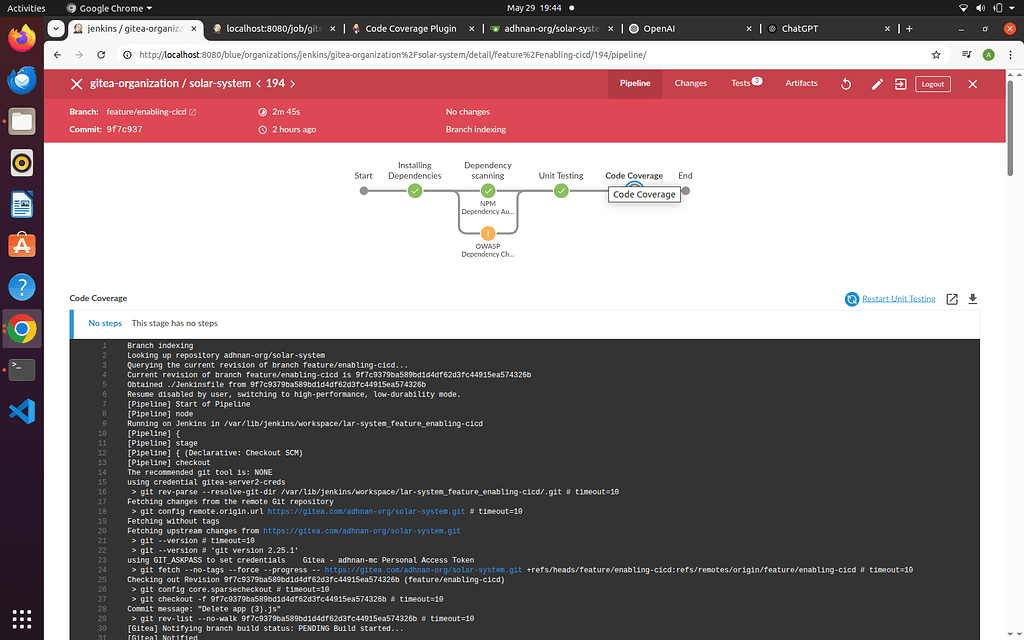Click the rerun pipeline icon in header
The width and height of the screenshot is (1024, 640).
pos(846,84)
